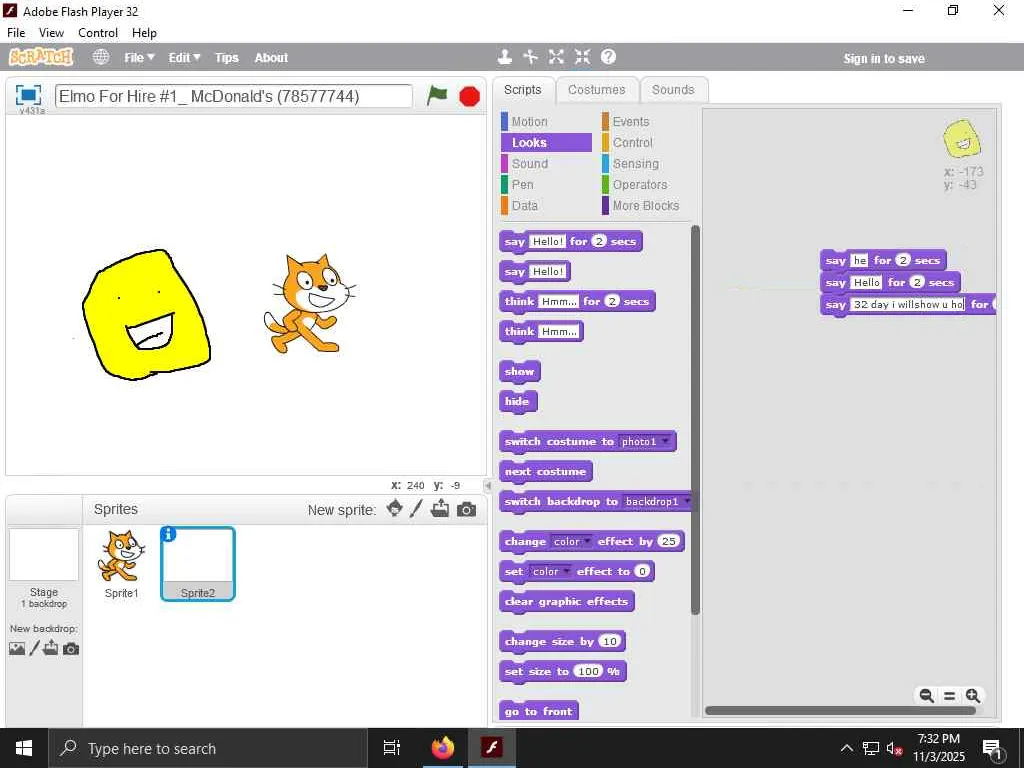Collapse the stage with small arrow

point(487,485)
